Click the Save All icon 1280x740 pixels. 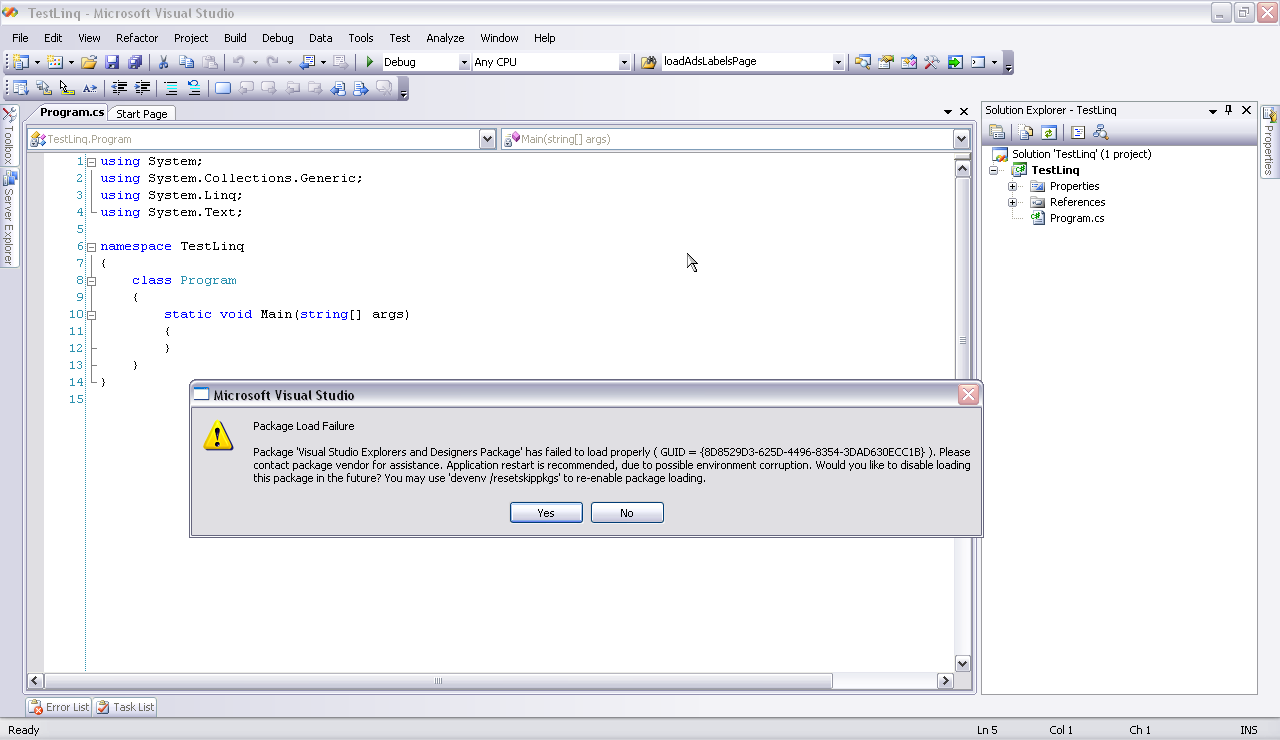pos(135,62)
